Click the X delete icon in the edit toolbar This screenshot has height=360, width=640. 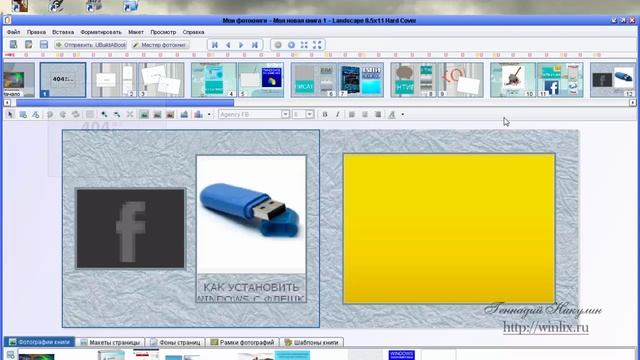(130, 115)
